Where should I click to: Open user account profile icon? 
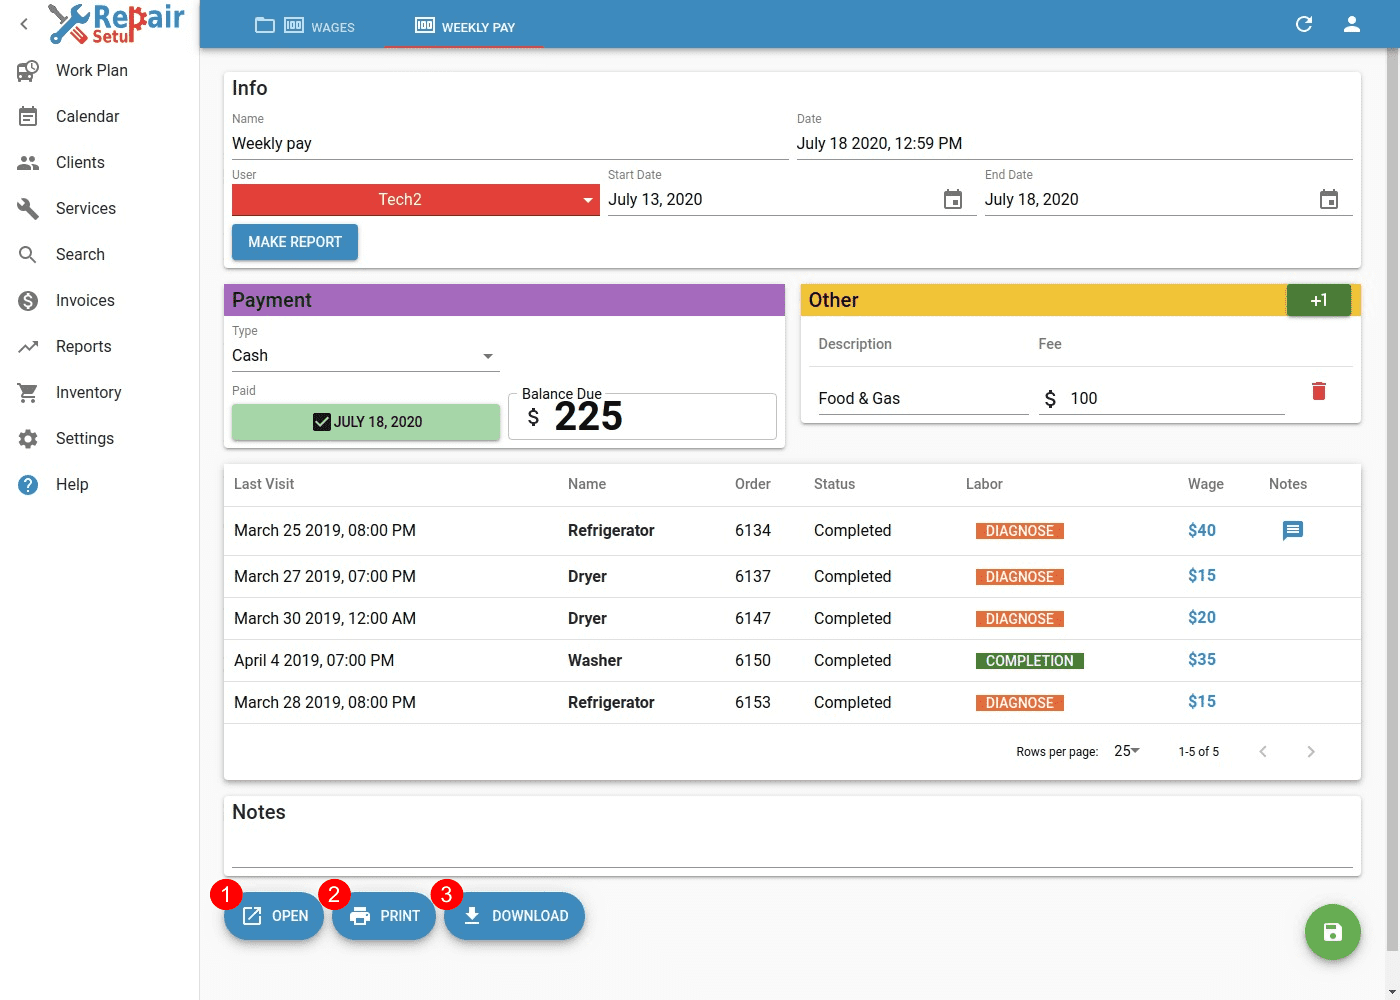[x=1352, y=24]
